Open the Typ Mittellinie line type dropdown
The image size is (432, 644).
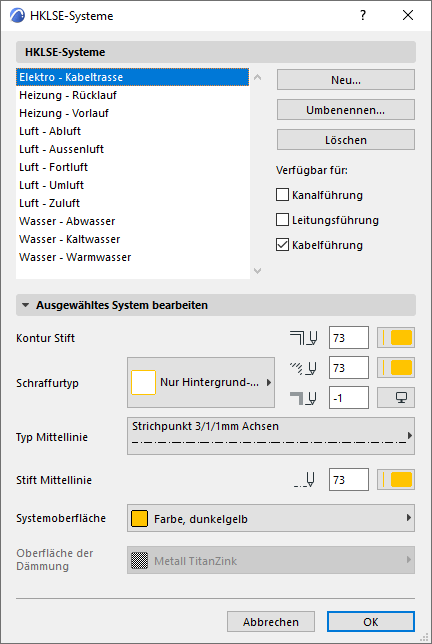click(271, 436)
